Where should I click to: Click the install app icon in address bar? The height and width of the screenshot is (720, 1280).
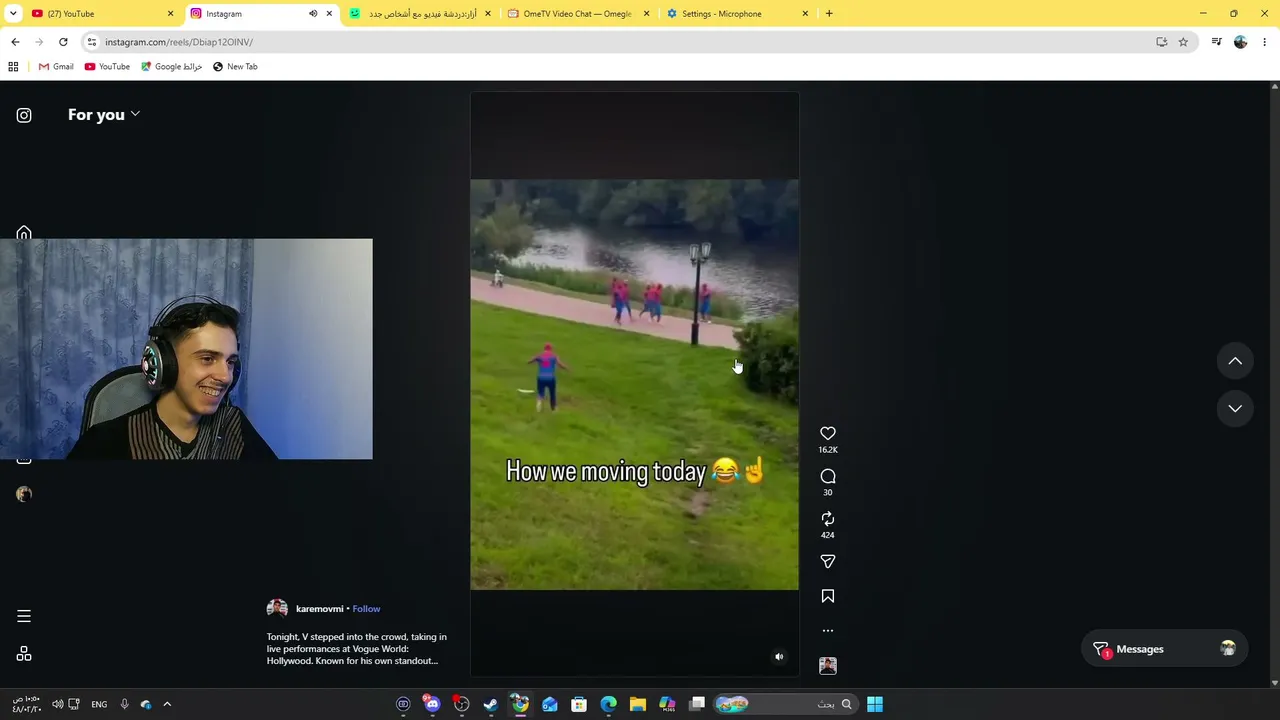point(1161,42)
